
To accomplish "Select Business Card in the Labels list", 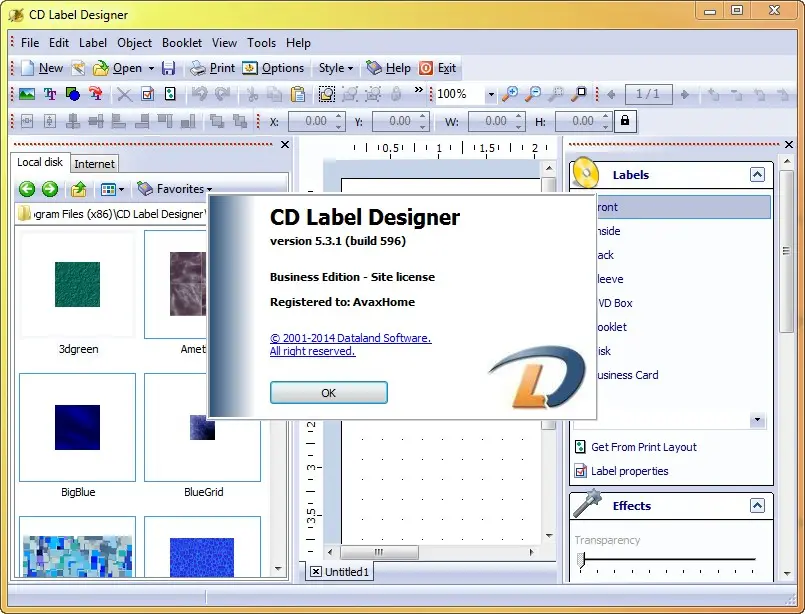I will [x=627, y=375].
